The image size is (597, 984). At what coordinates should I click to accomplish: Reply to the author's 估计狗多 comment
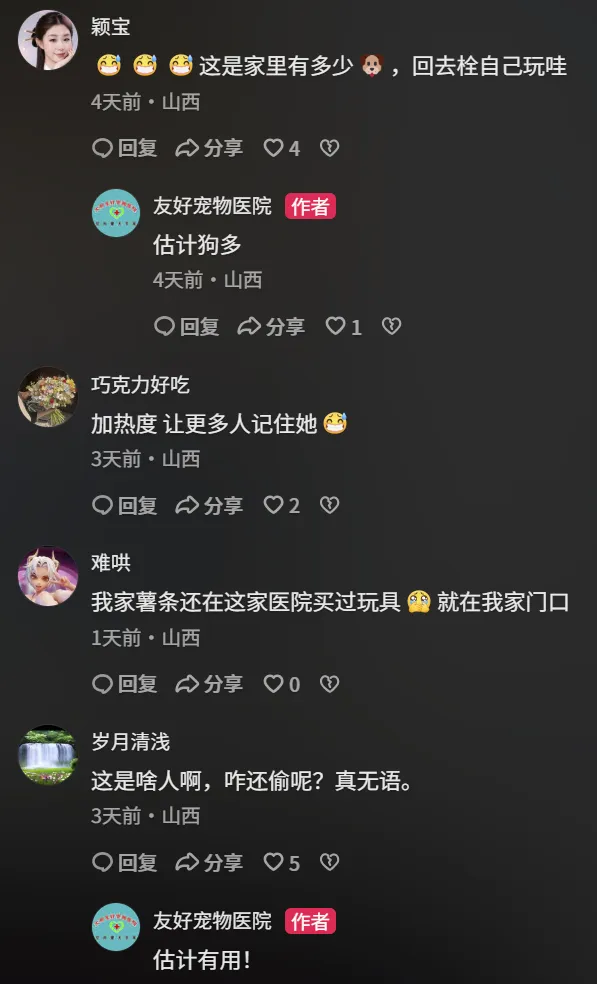click(186, 326)
